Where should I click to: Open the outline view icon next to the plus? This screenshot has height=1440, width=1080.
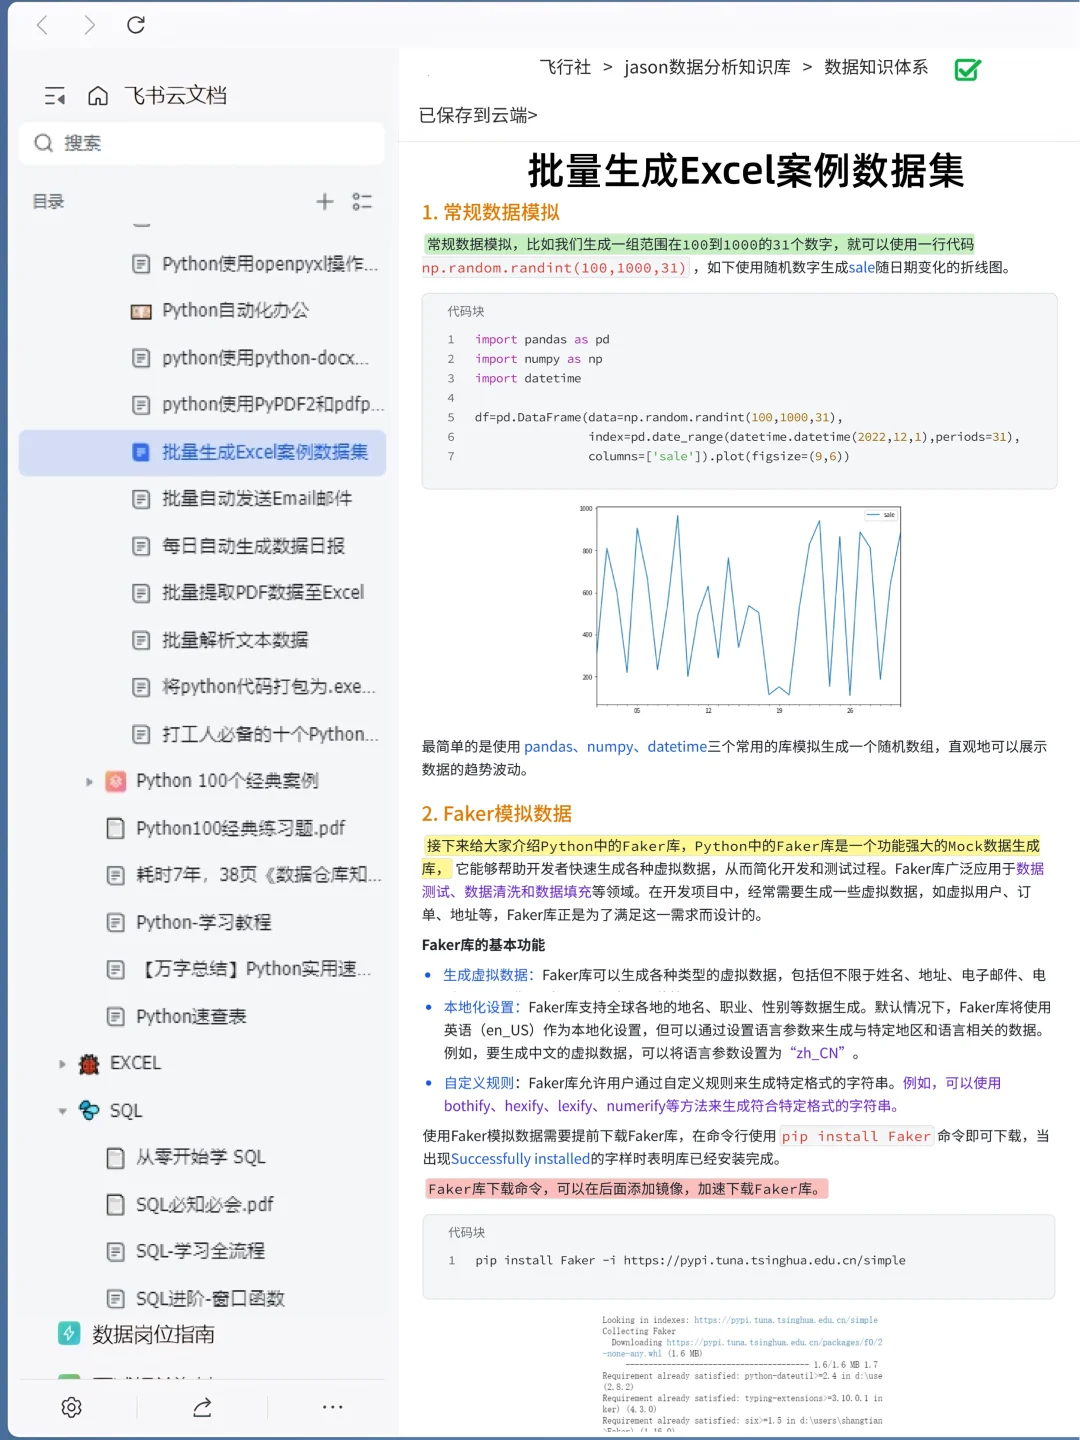click(362, 201)
